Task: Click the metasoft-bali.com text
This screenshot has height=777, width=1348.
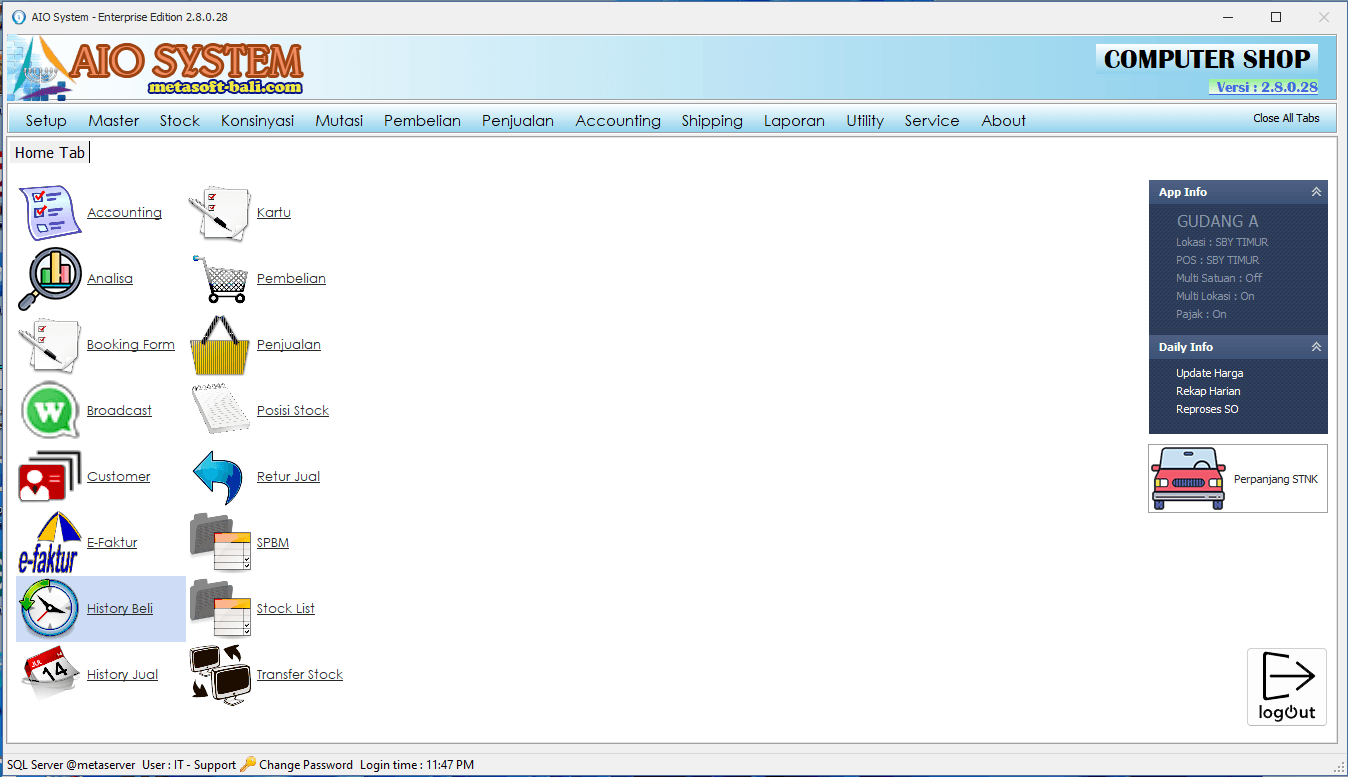Action: (225, 87)
